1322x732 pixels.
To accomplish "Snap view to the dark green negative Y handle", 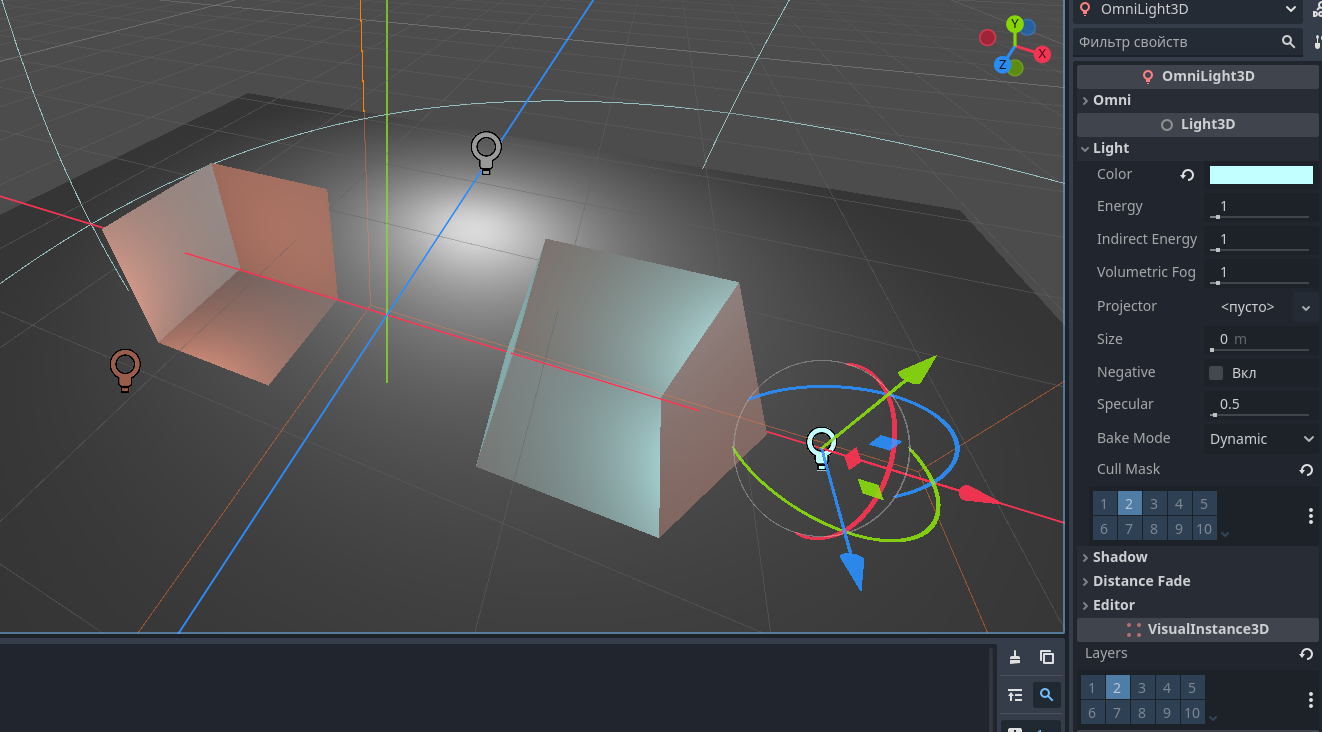I will [1016, 68].
